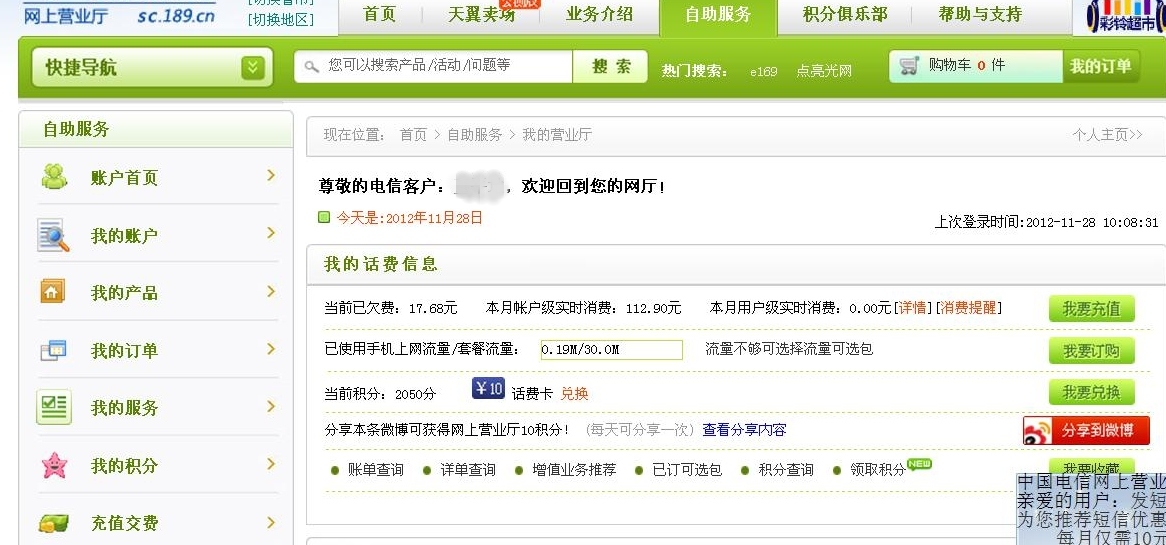
Task: Click the 我要充值 button
Action: (x=1091, y=309)
